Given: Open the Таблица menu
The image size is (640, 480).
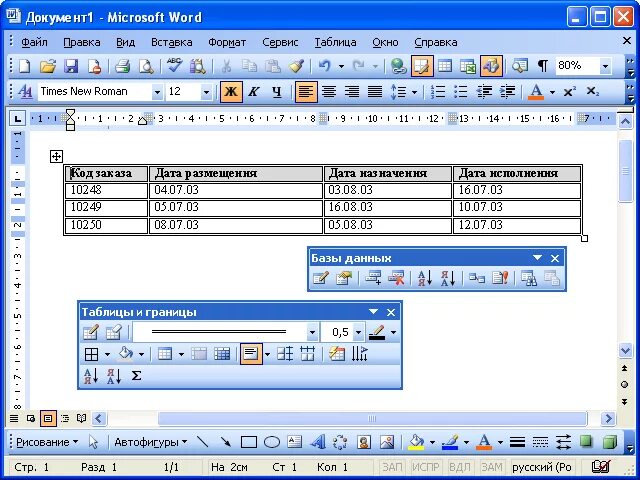Looking at the screenshot, I should [x=335, y=42].
